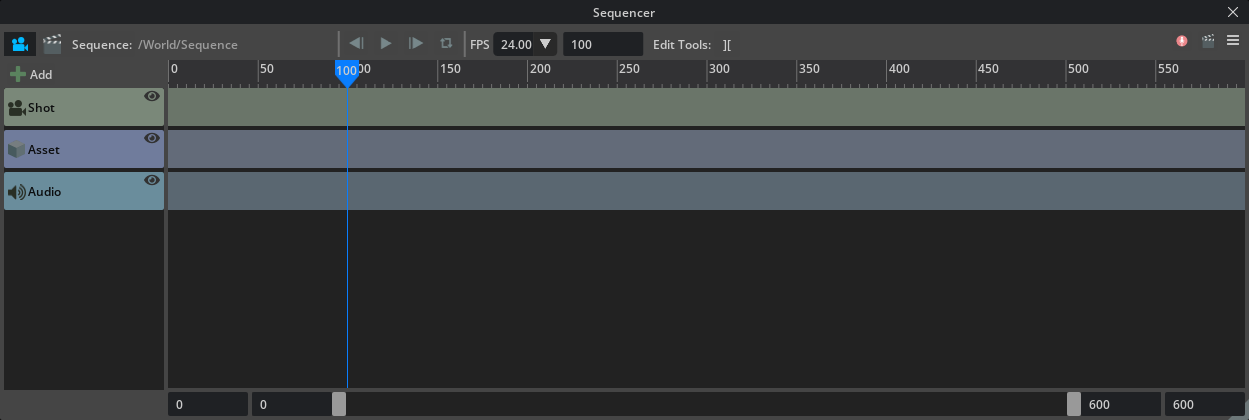The image size is (1249, 420).
Task: Select the Asset track header
Action: click(84, 149)
